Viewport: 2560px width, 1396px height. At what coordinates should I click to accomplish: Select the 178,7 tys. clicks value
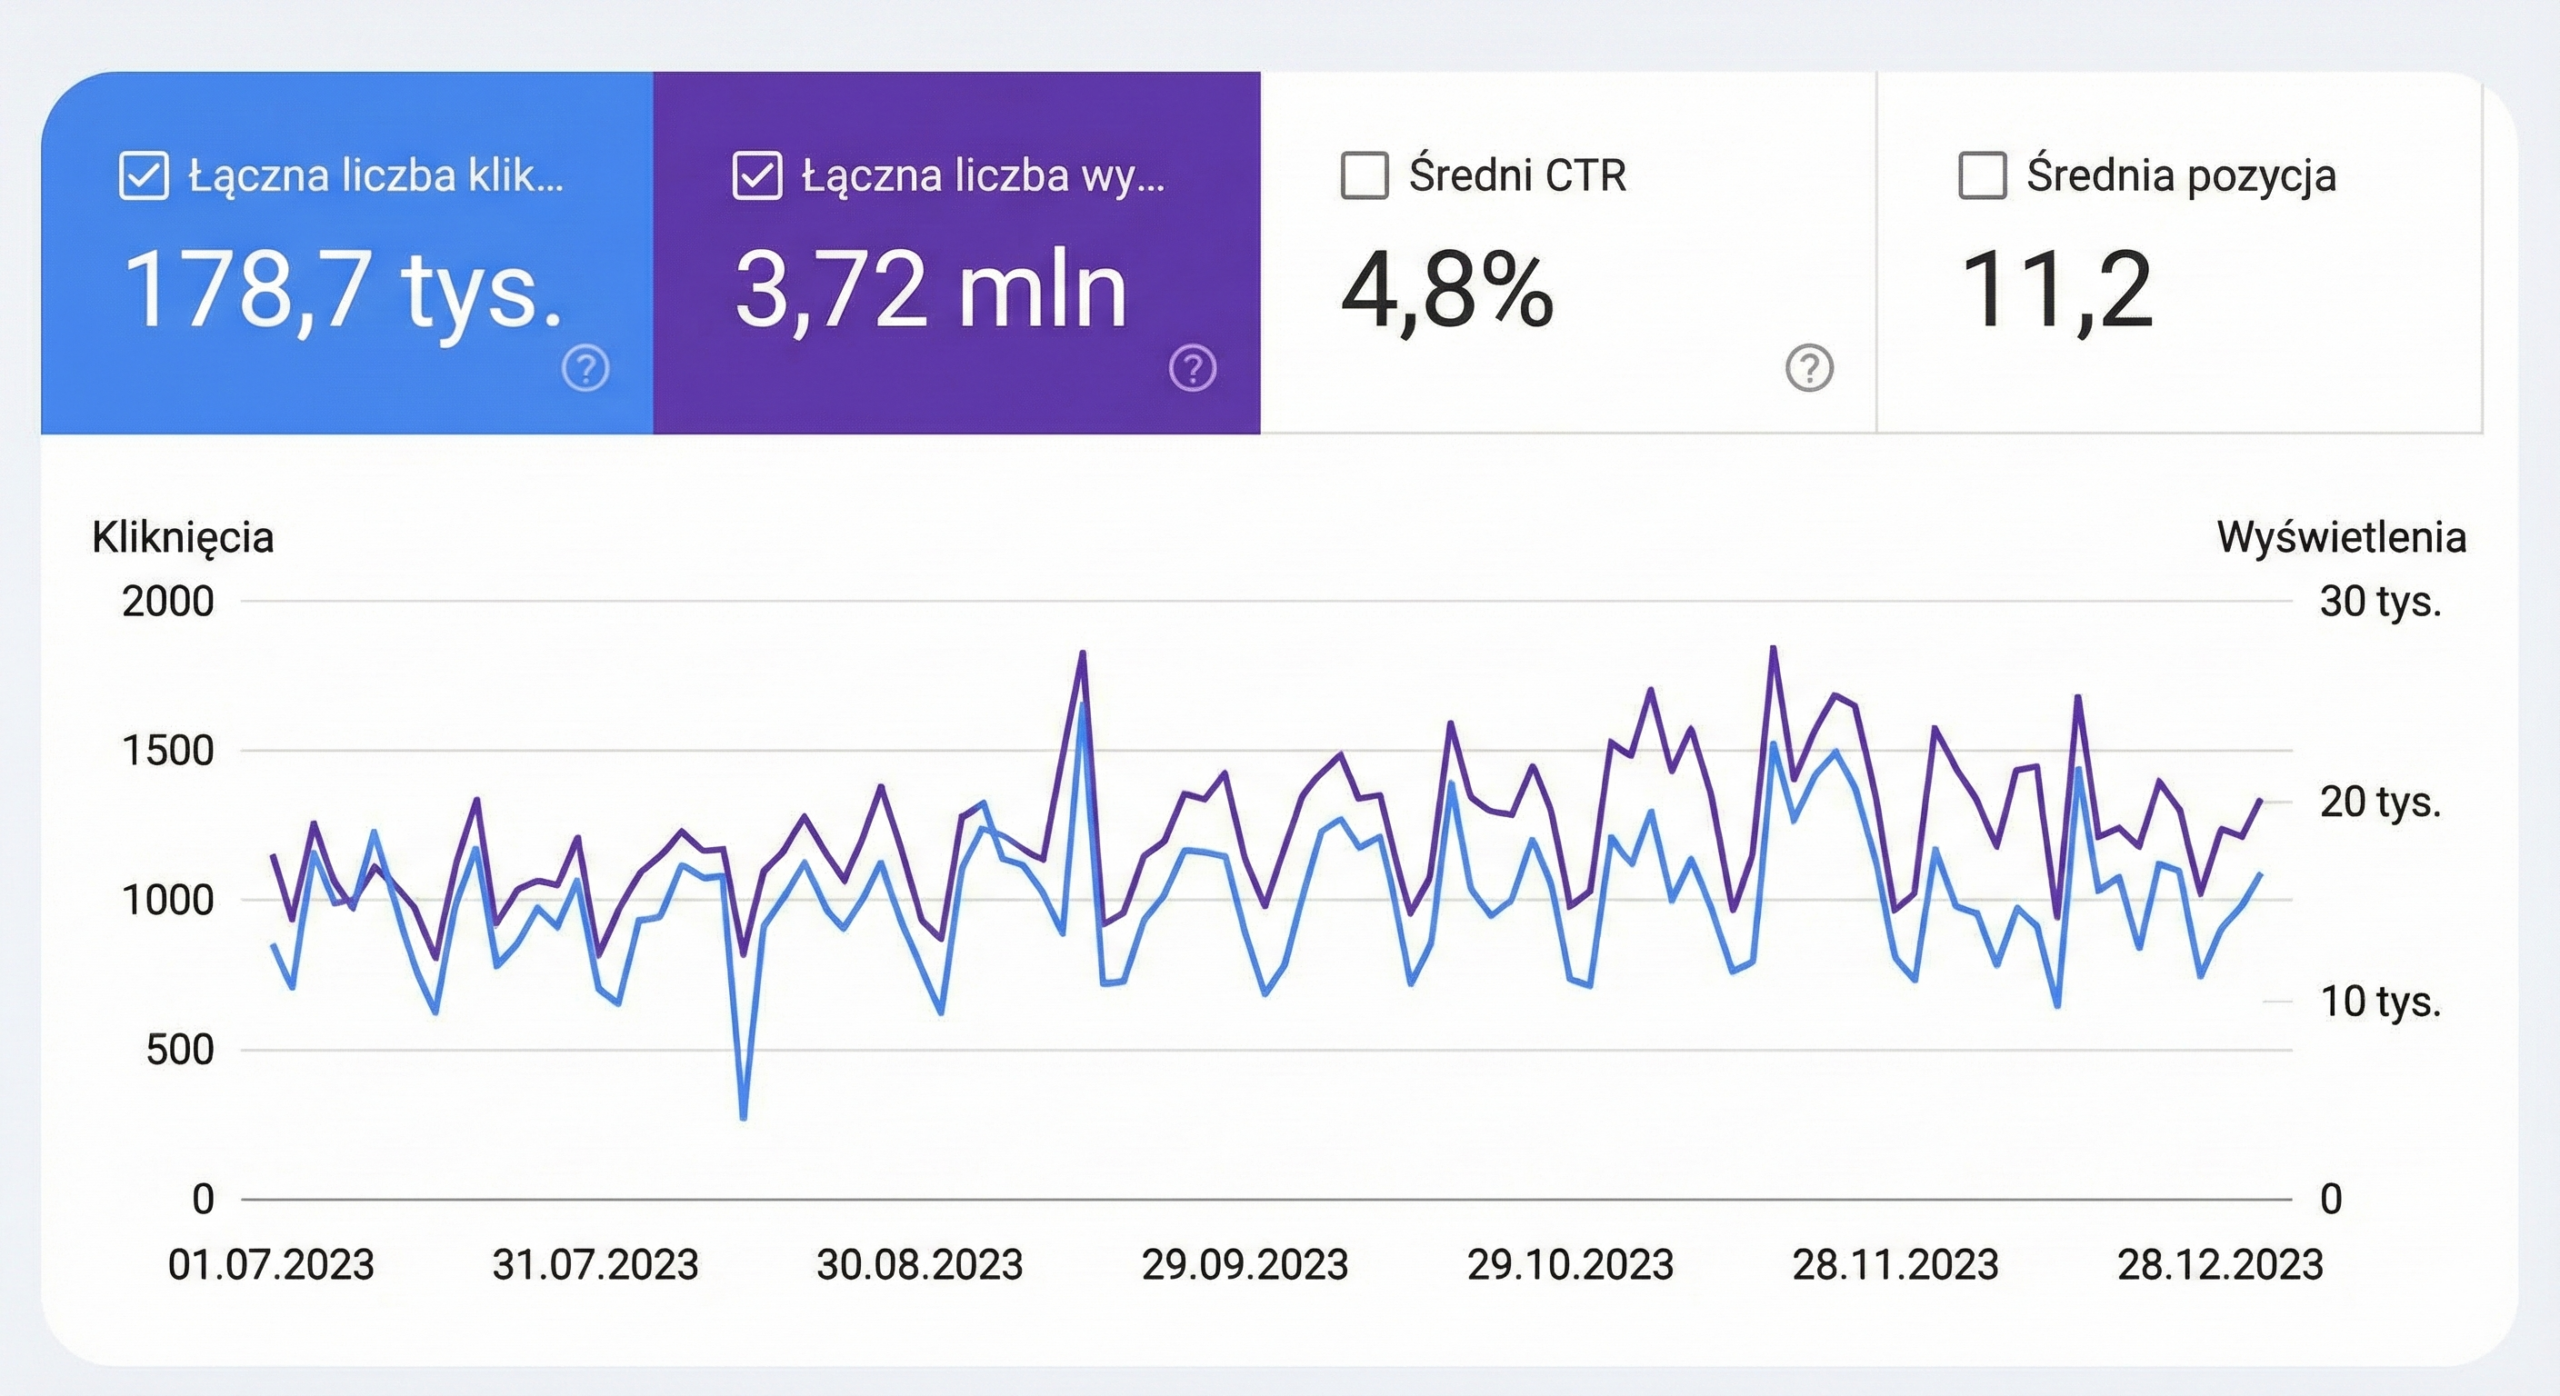tap(343, 289)
